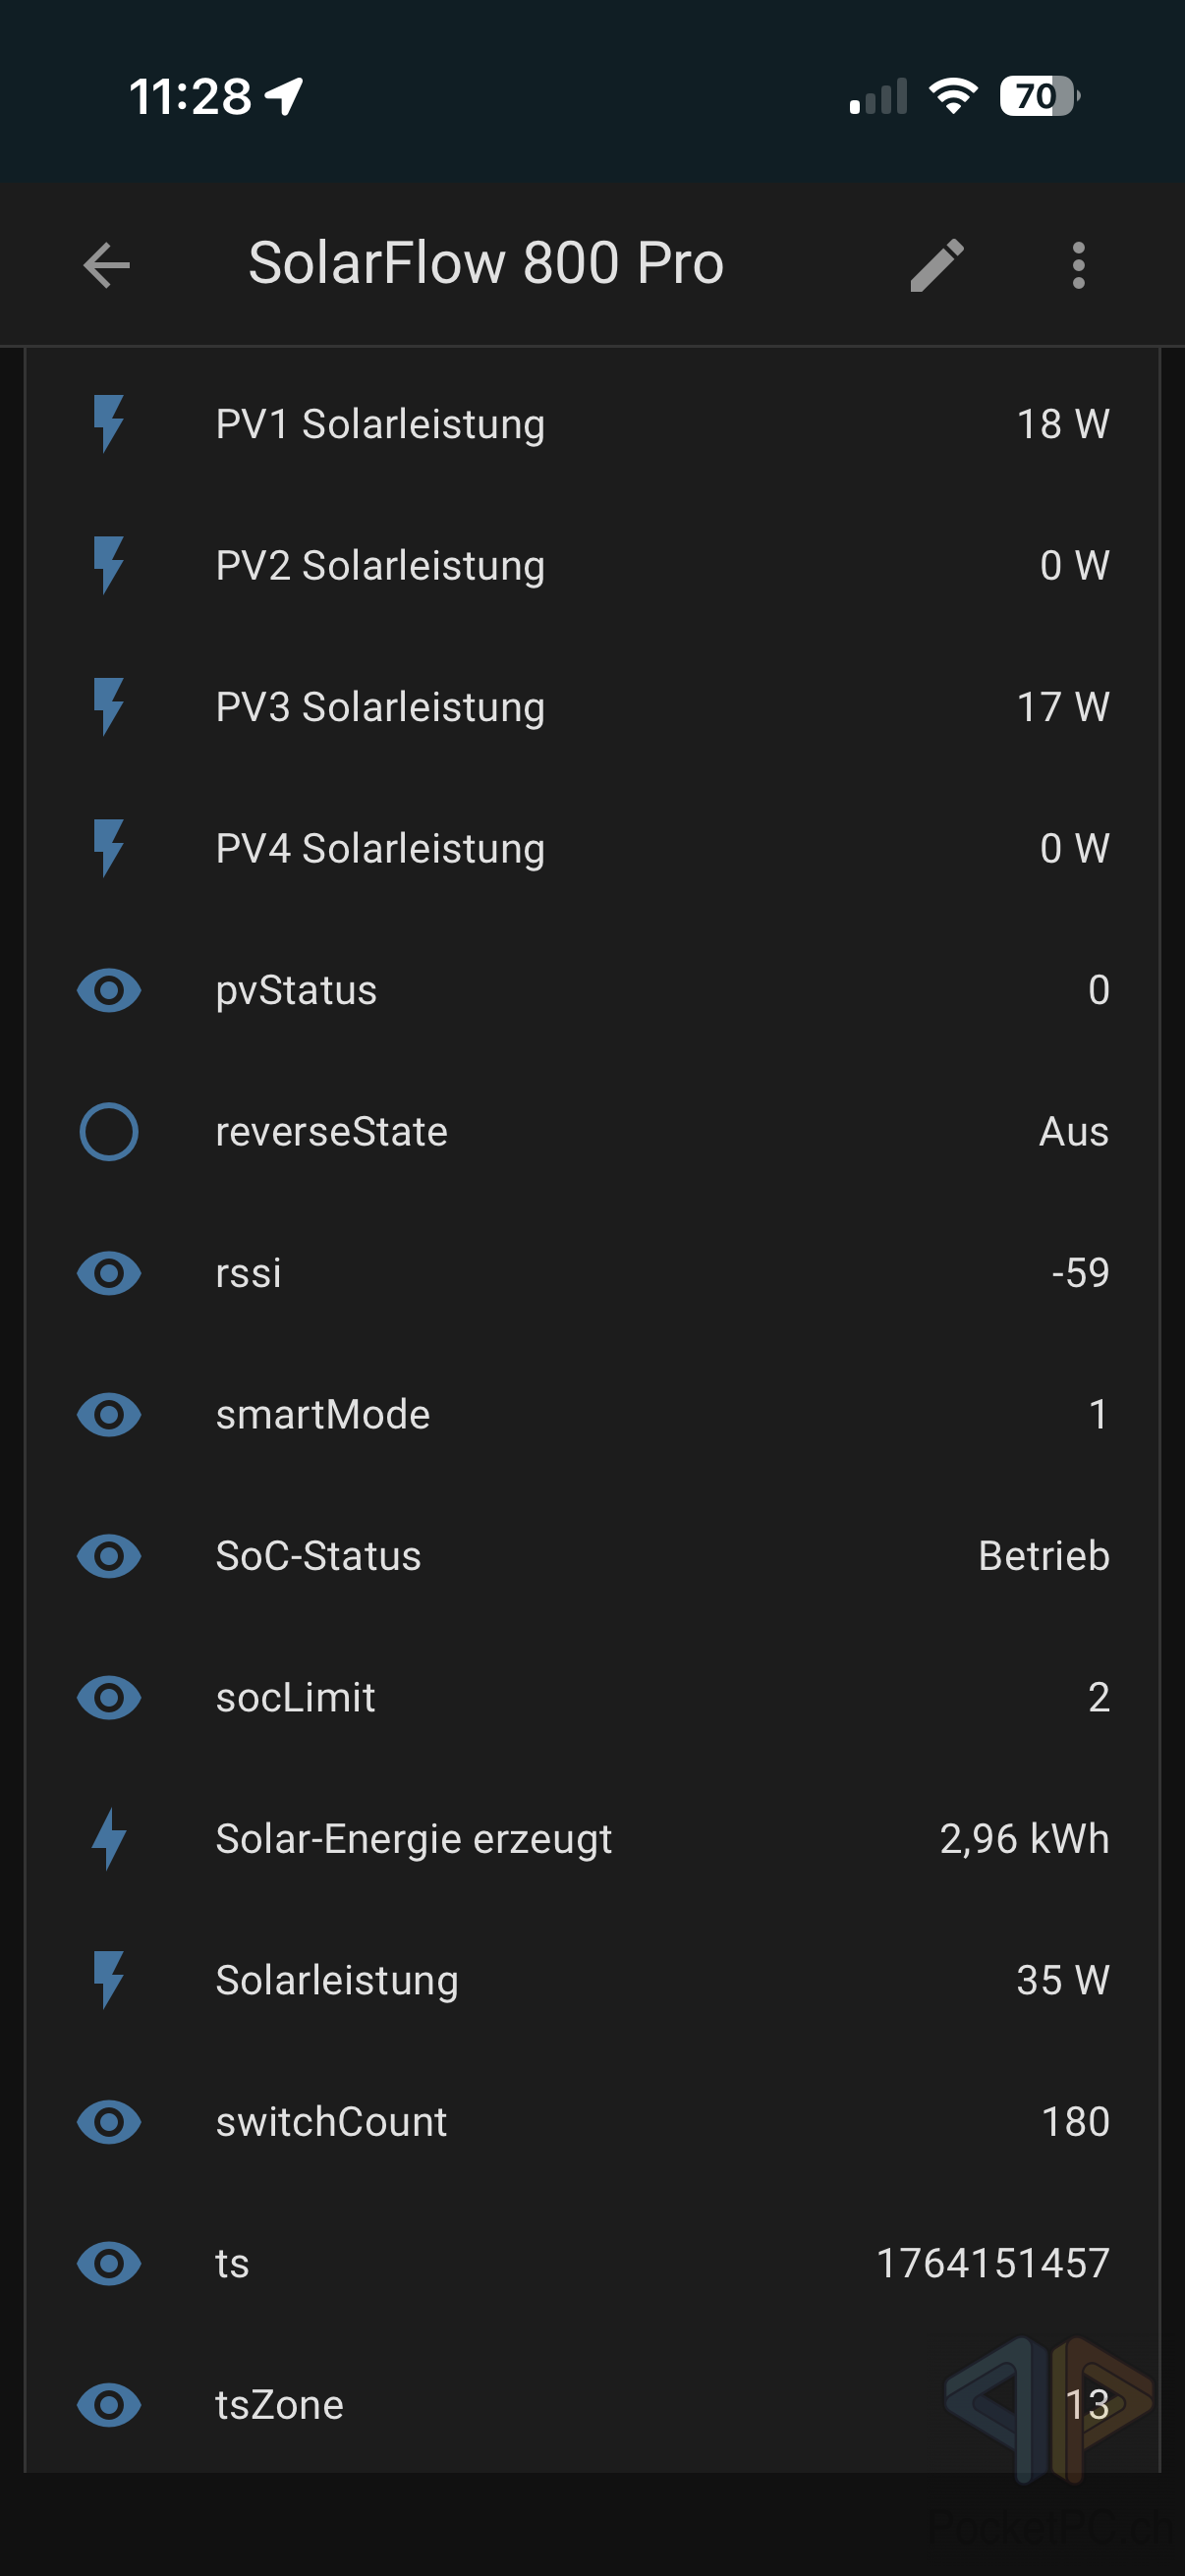Screen dimensions: 1185x2576
Task: Tap the ts timestamp value
Action: 992,2264
